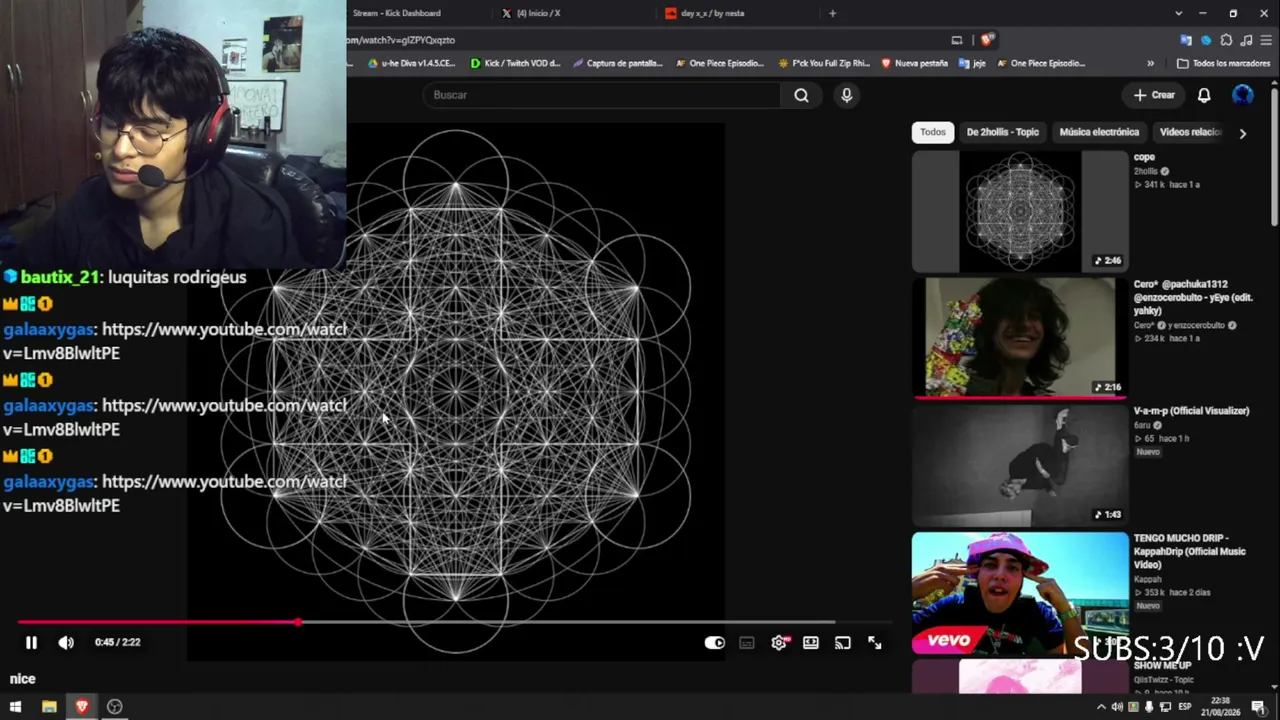Open the extensions puzzle icon
1280x720 pixels.
pos(1226,40)
